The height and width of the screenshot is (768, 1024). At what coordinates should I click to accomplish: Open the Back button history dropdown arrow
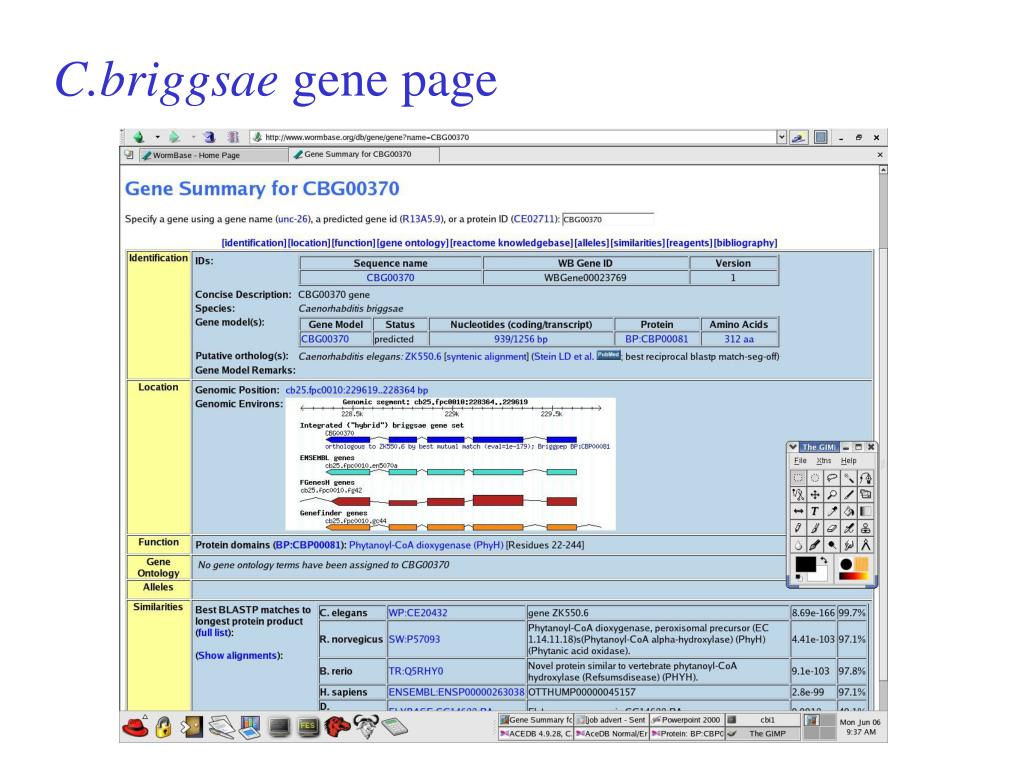[x=157, y=137]
